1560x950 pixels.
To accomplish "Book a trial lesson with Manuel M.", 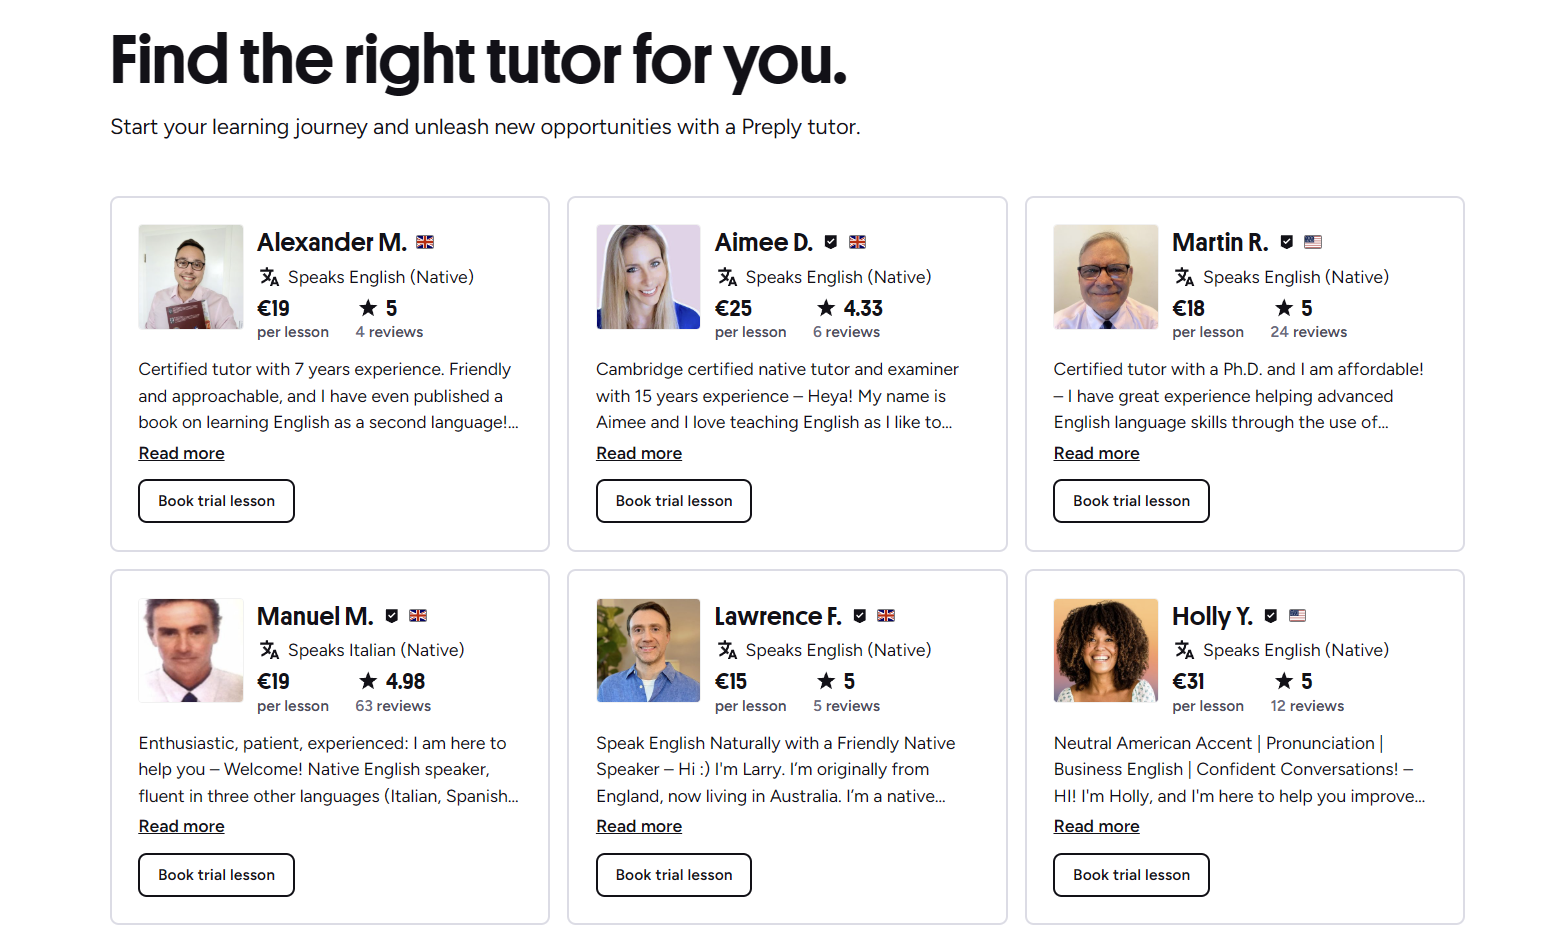I will pos(216,874).
